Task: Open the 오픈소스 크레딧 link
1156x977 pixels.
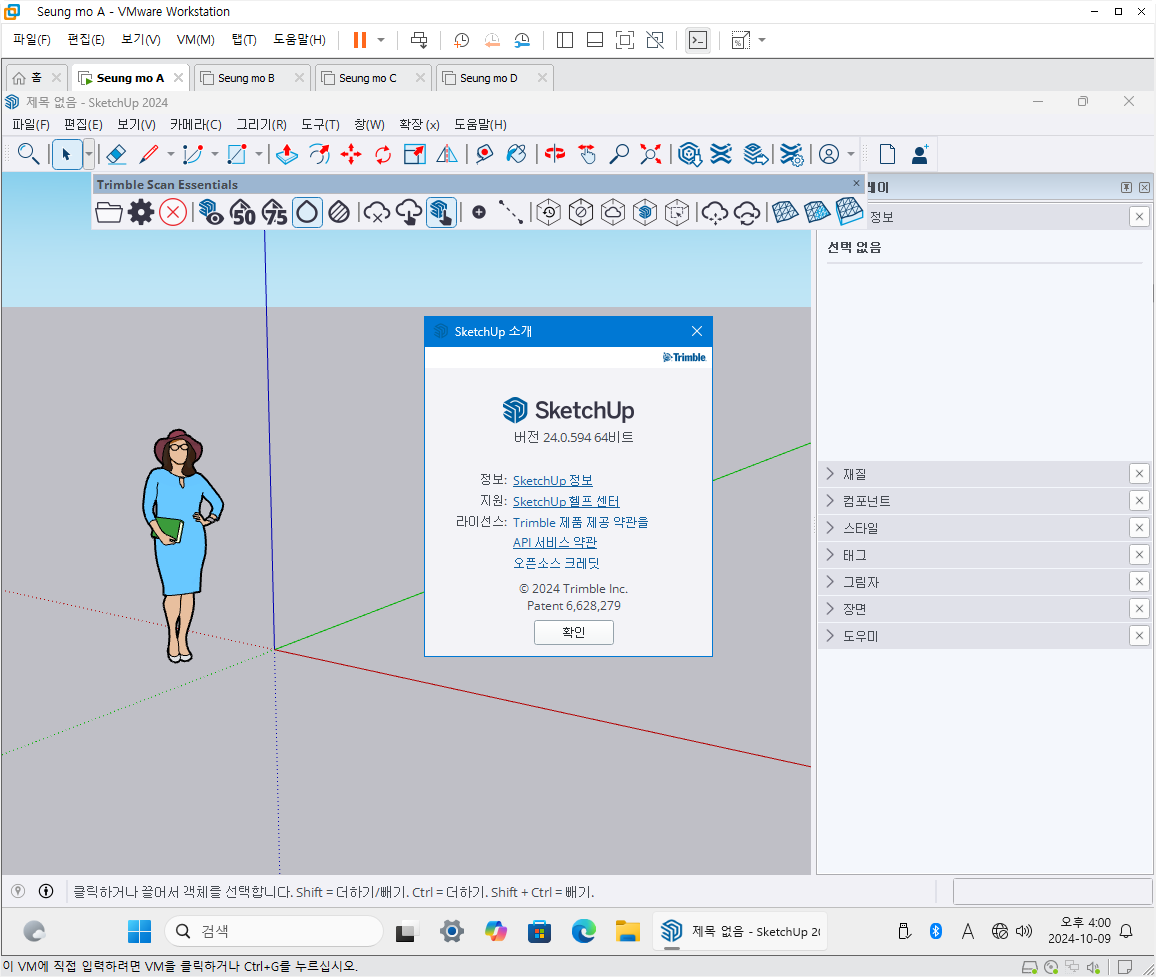Action: pos(557,563)
